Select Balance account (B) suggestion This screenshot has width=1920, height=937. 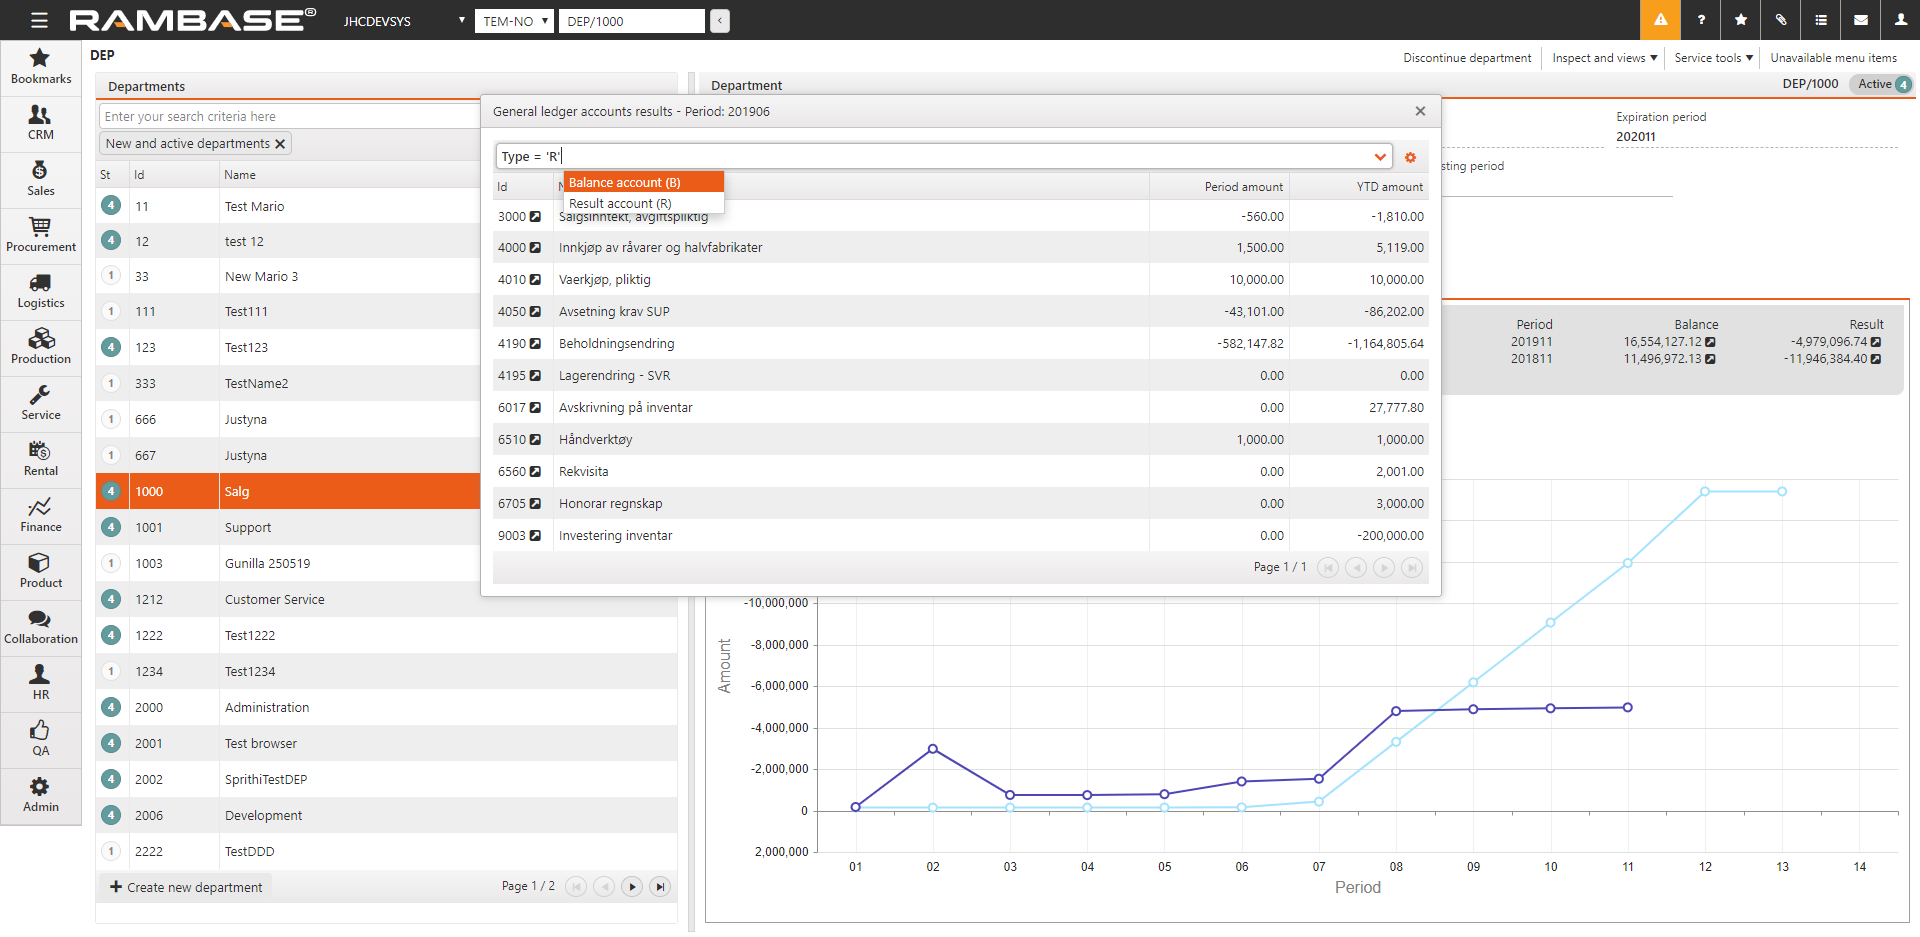(643, 182)
